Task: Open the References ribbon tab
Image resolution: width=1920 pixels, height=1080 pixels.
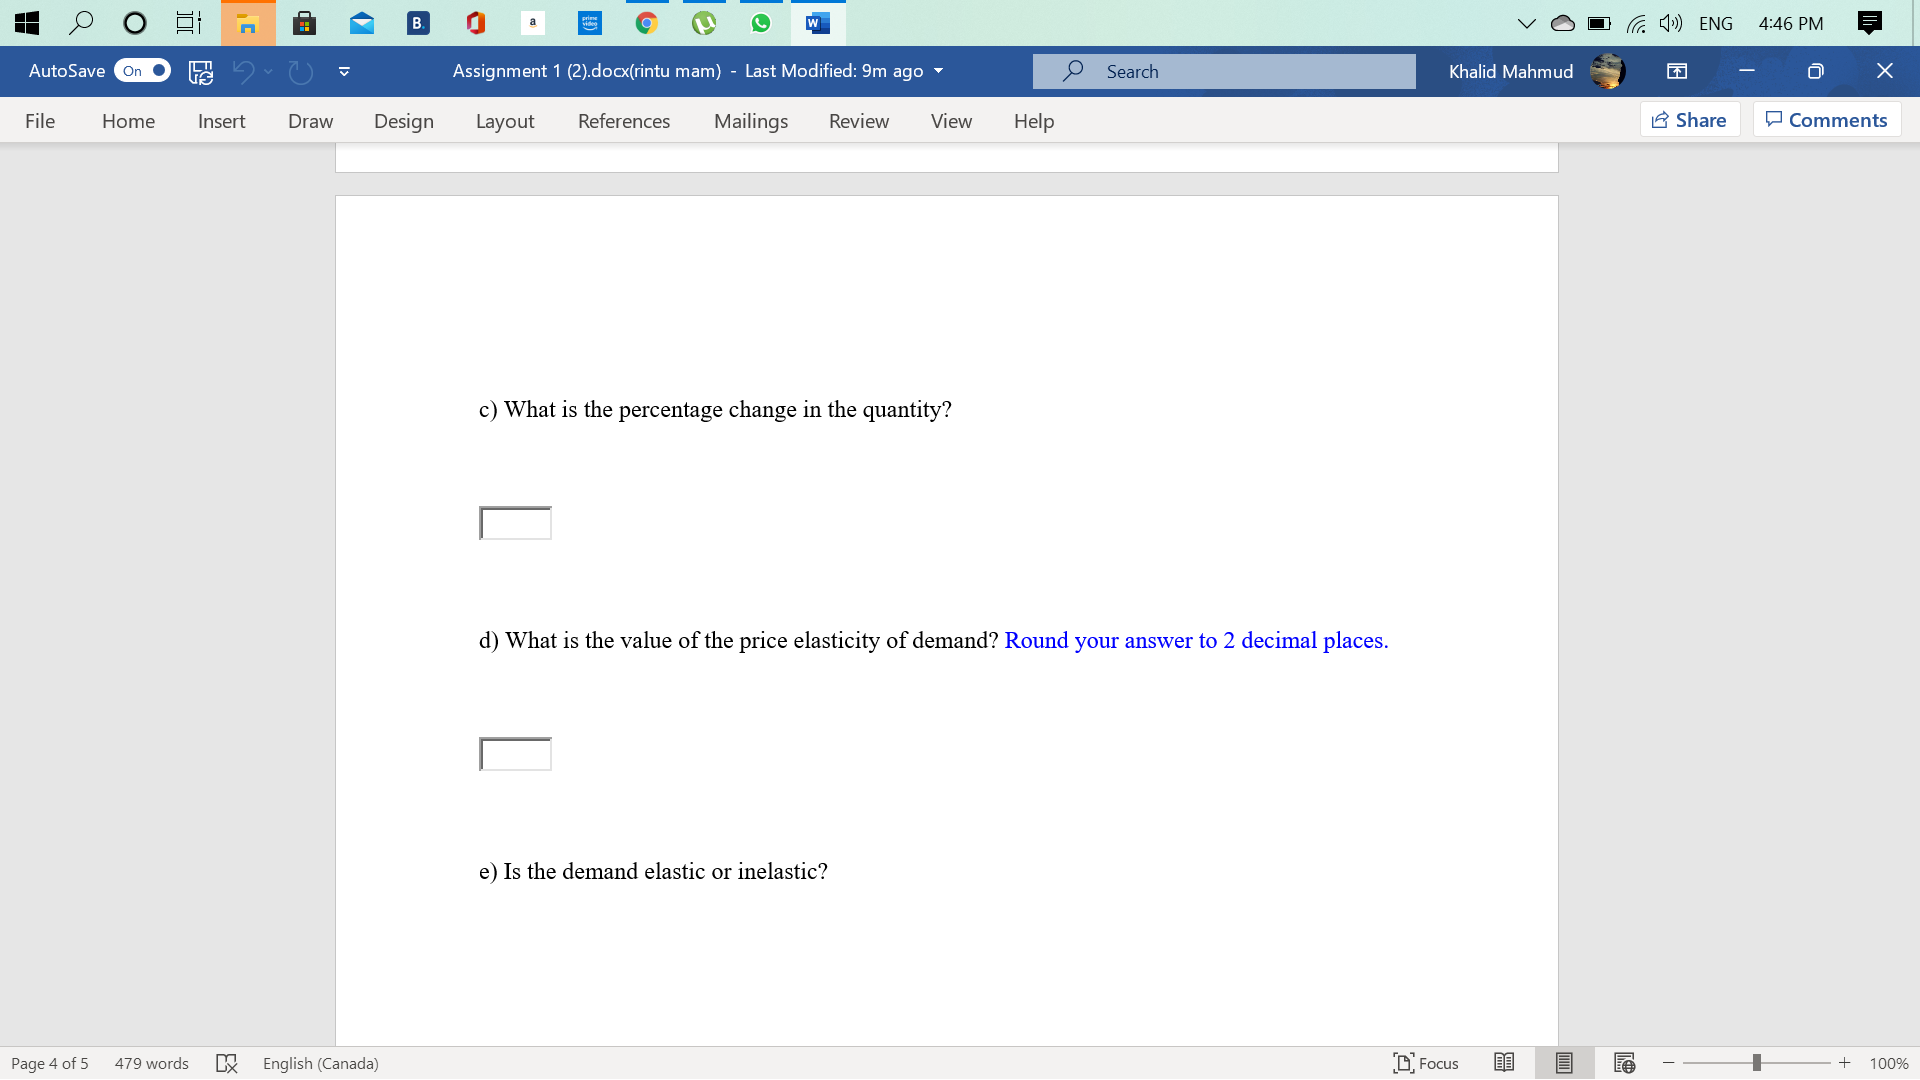Action: pyautogui.click(x=624, y=121)
